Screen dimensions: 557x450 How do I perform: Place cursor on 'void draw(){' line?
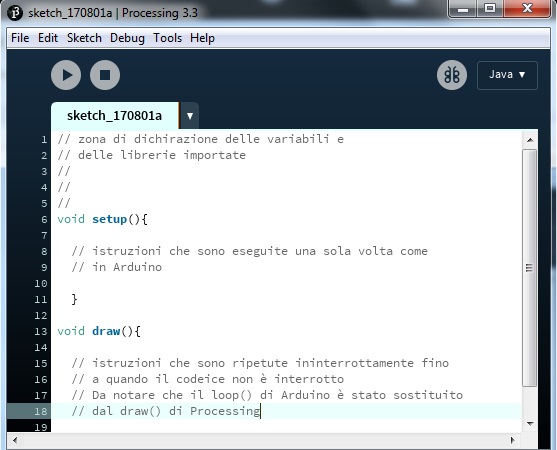click(x=99, y=331)
